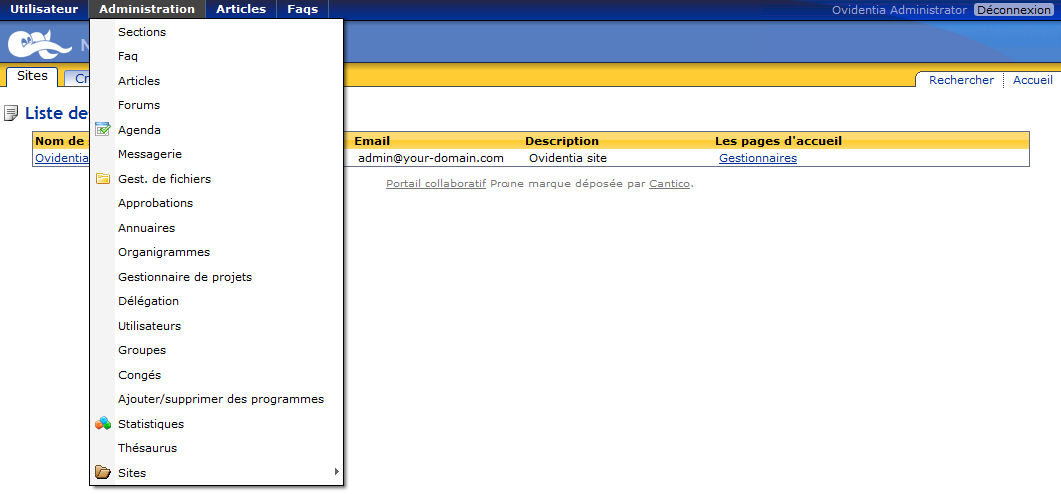Open the Faqs top menu
1061x494 pixels.
point(302,9)
